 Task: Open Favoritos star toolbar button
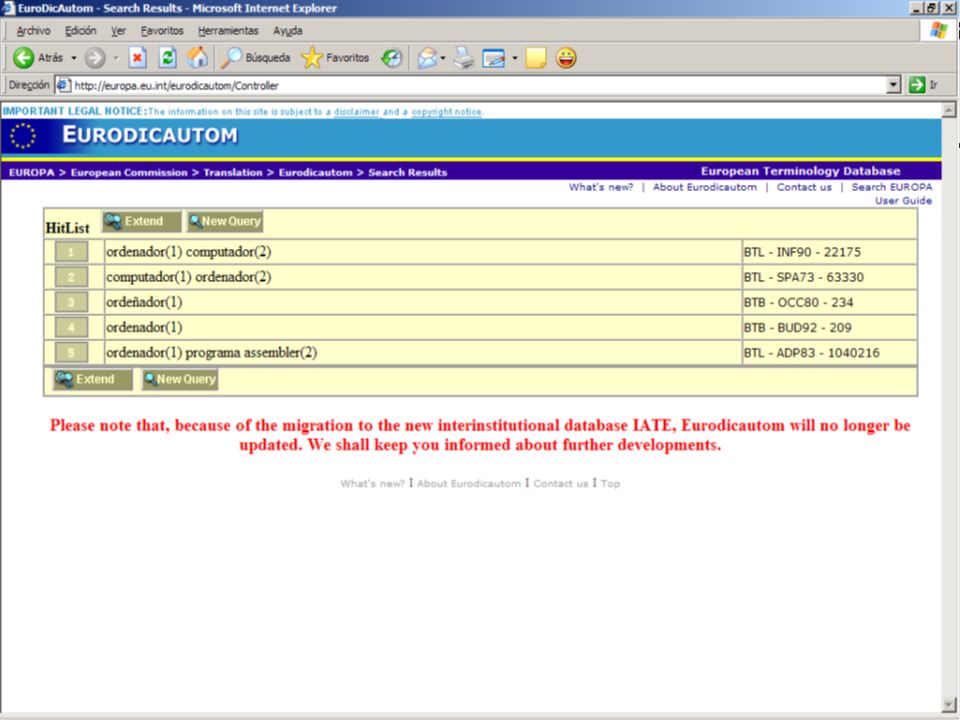pos(336,58)
